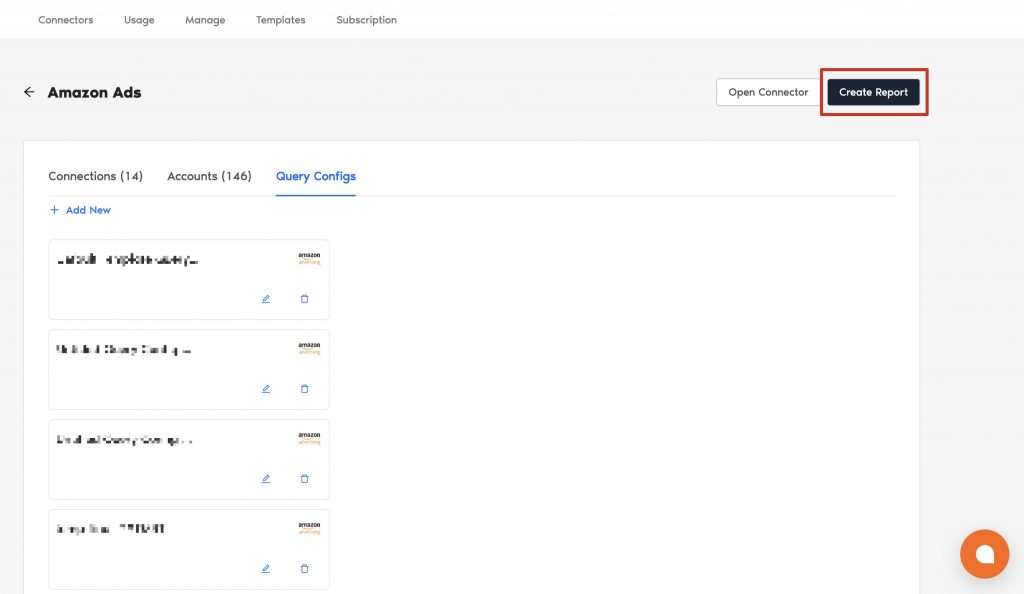Click the Add New link
The width and height of the screenshot is (1024, 594).
click(81, 210)
